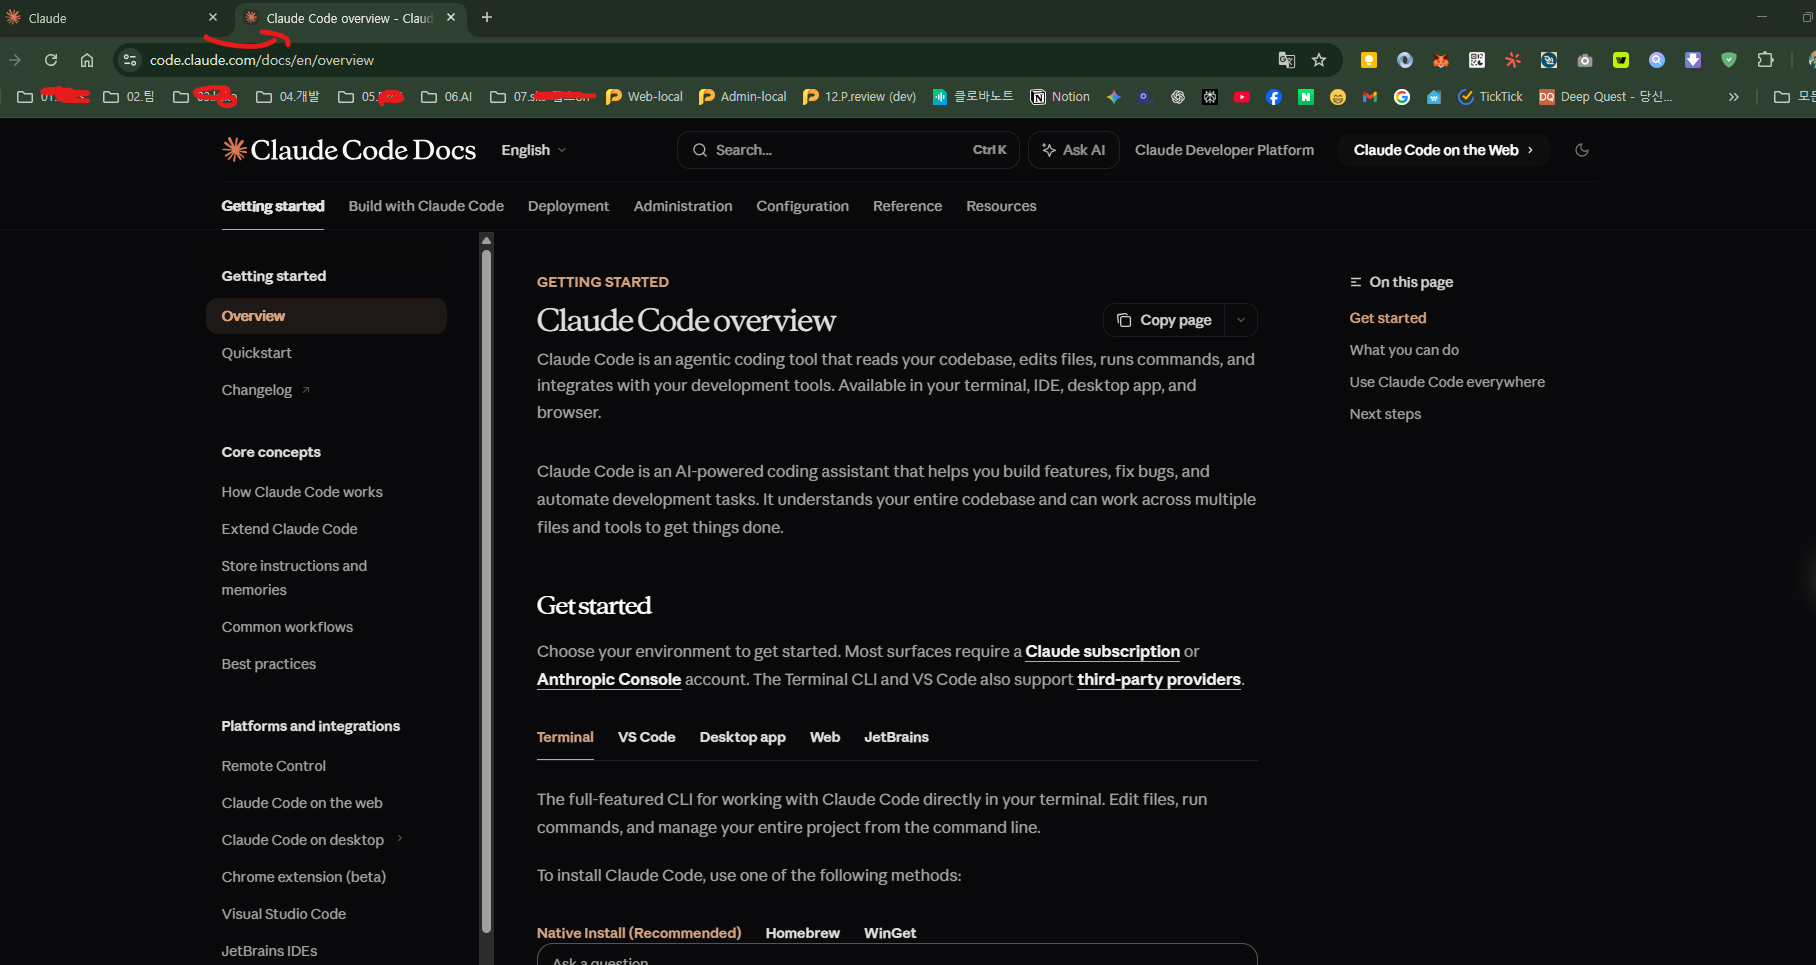
Task: Go to the Reference tab
Action: [907, 206]
